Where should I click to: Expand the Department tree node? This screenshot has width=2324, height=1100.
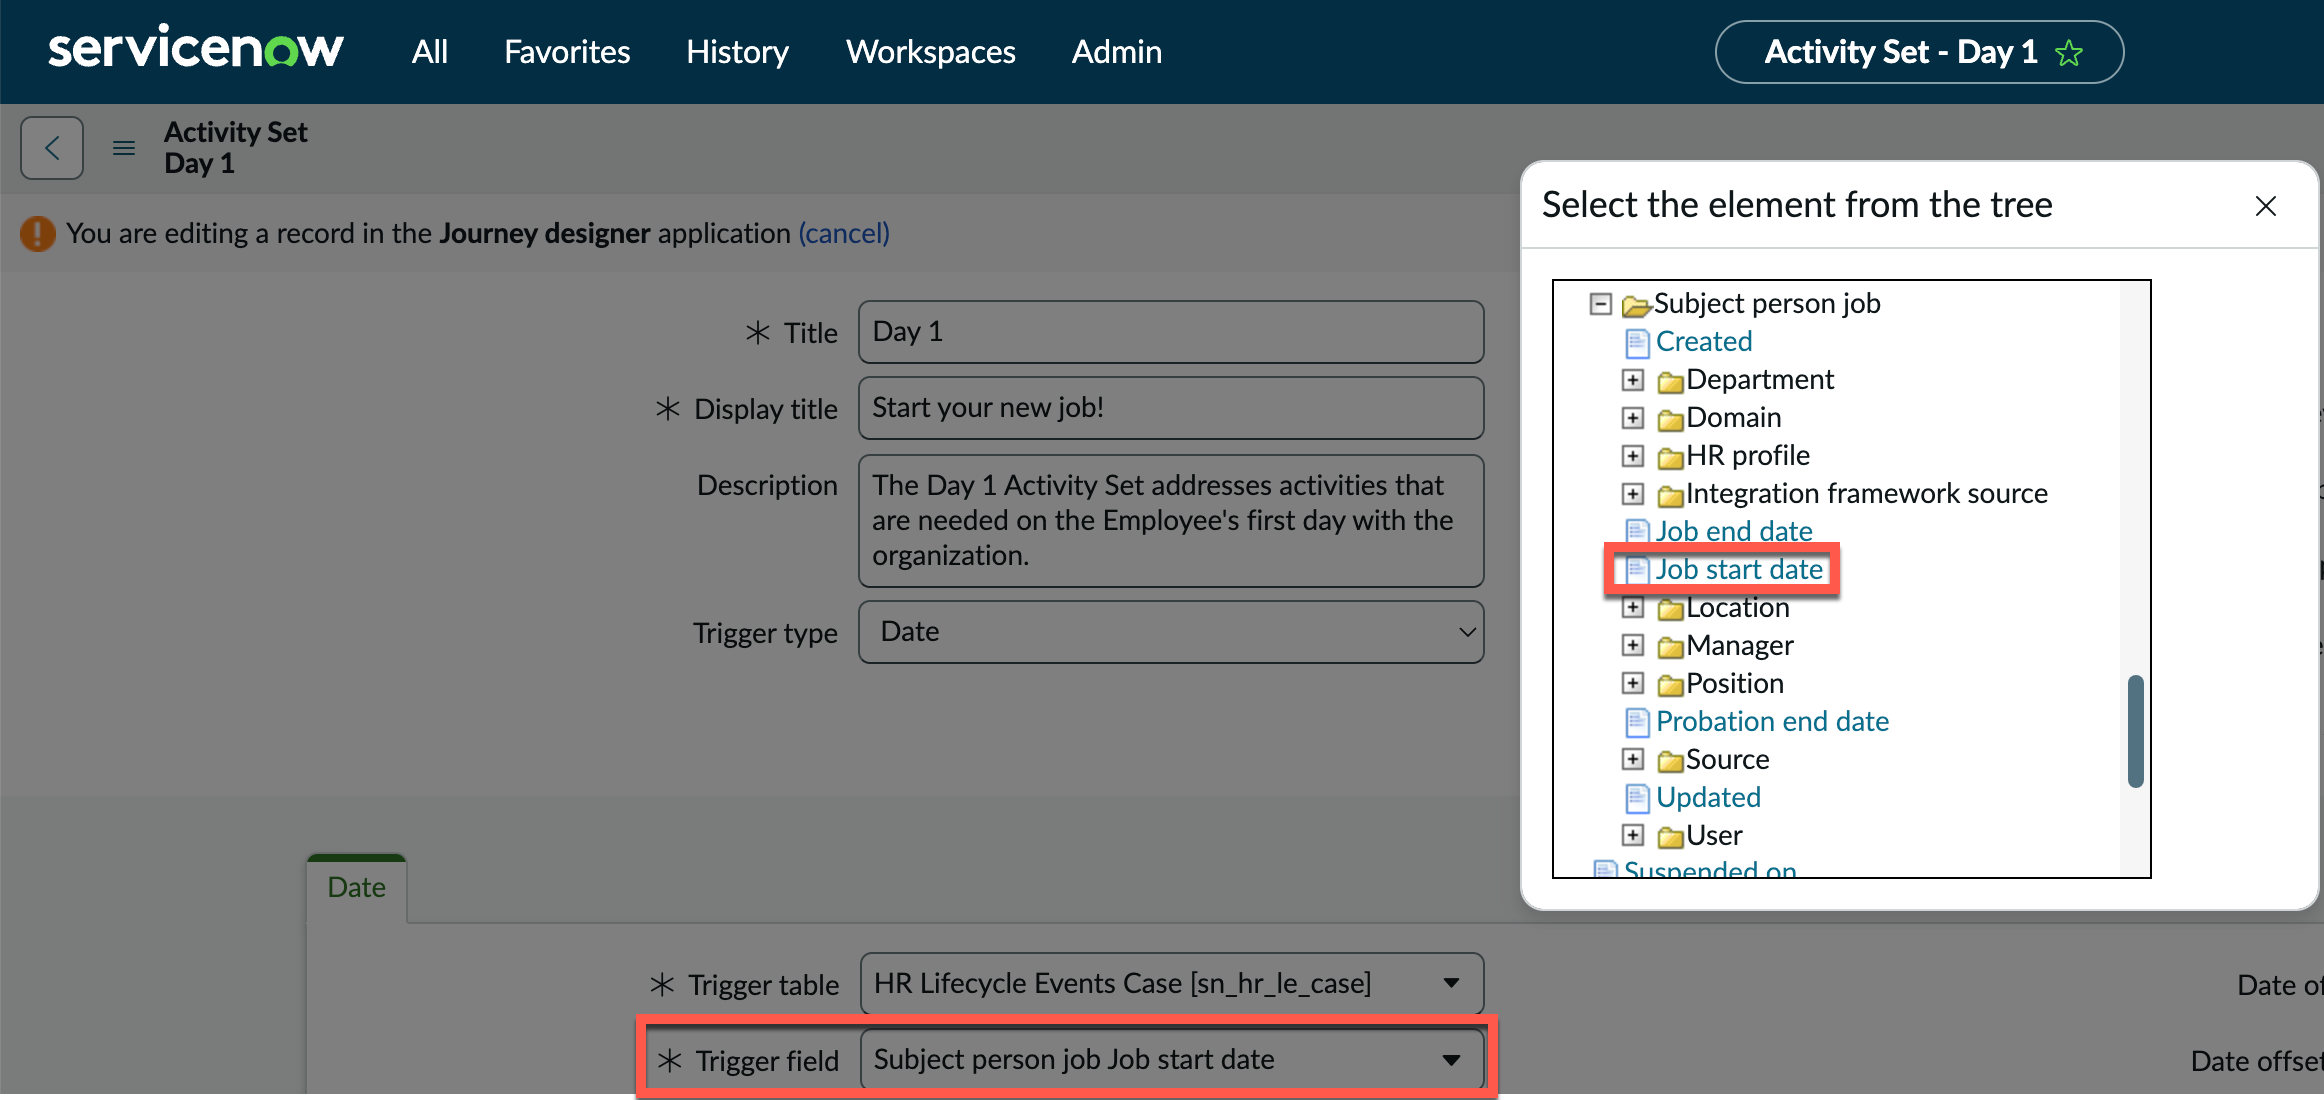1633,380
